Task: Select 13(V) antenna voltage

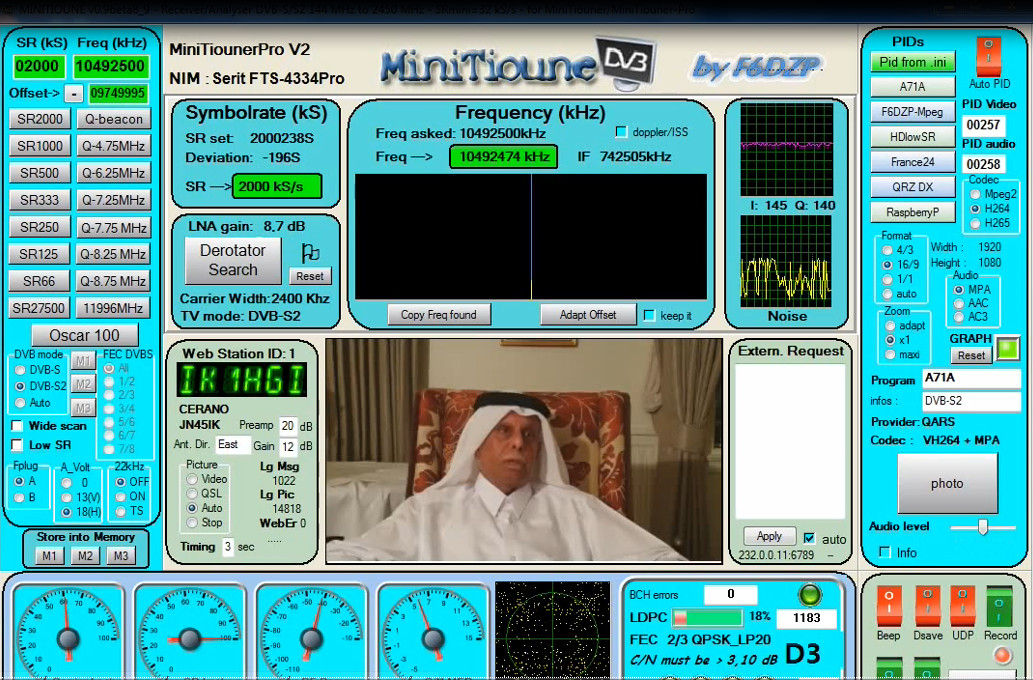Action: coord(67,497)
